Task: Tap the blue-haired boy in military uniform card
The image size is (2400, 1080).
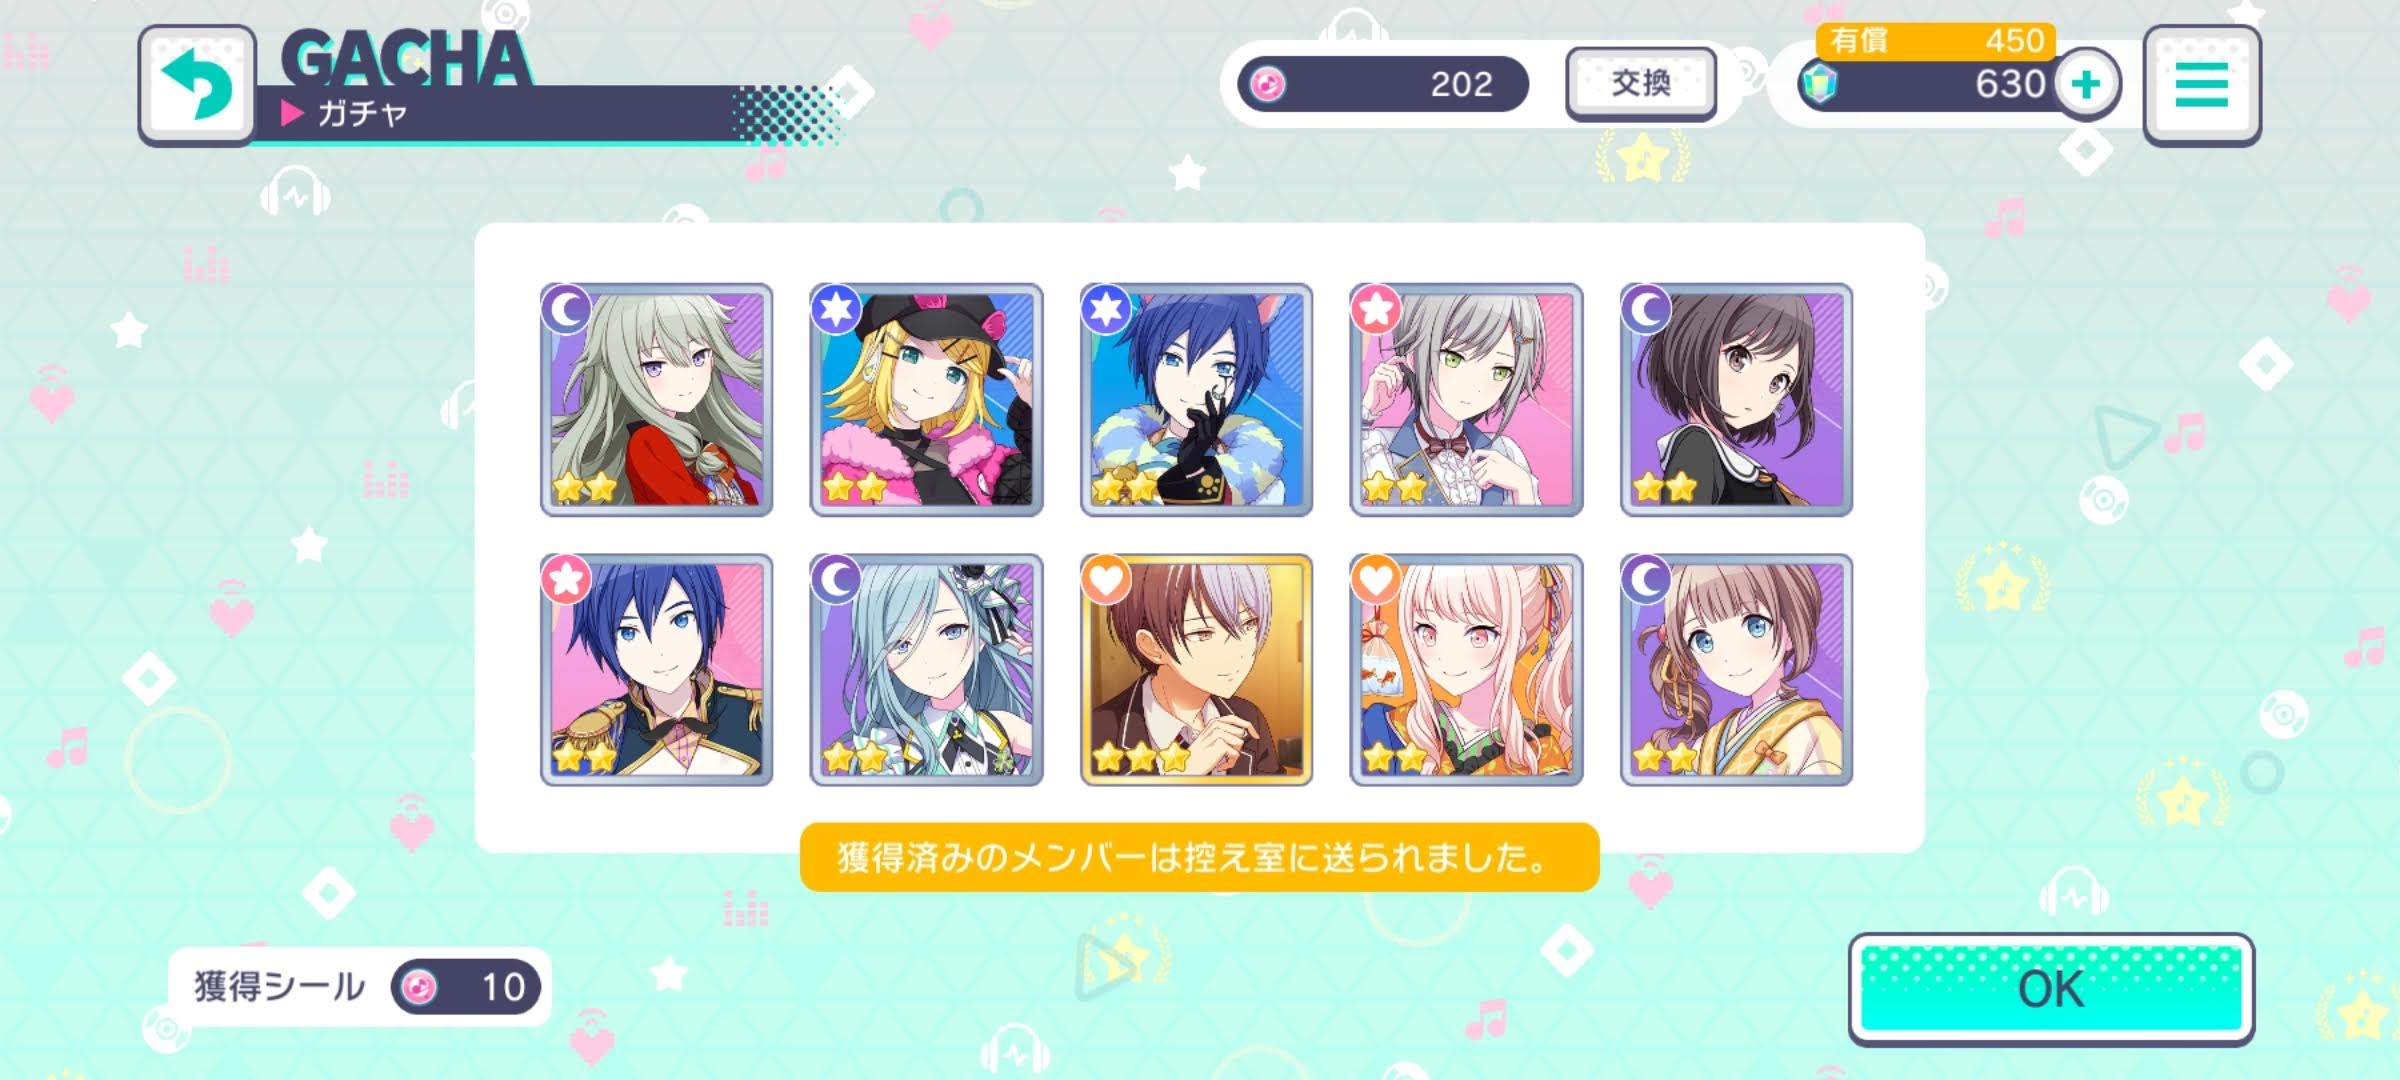Action: tap(656, 670)
